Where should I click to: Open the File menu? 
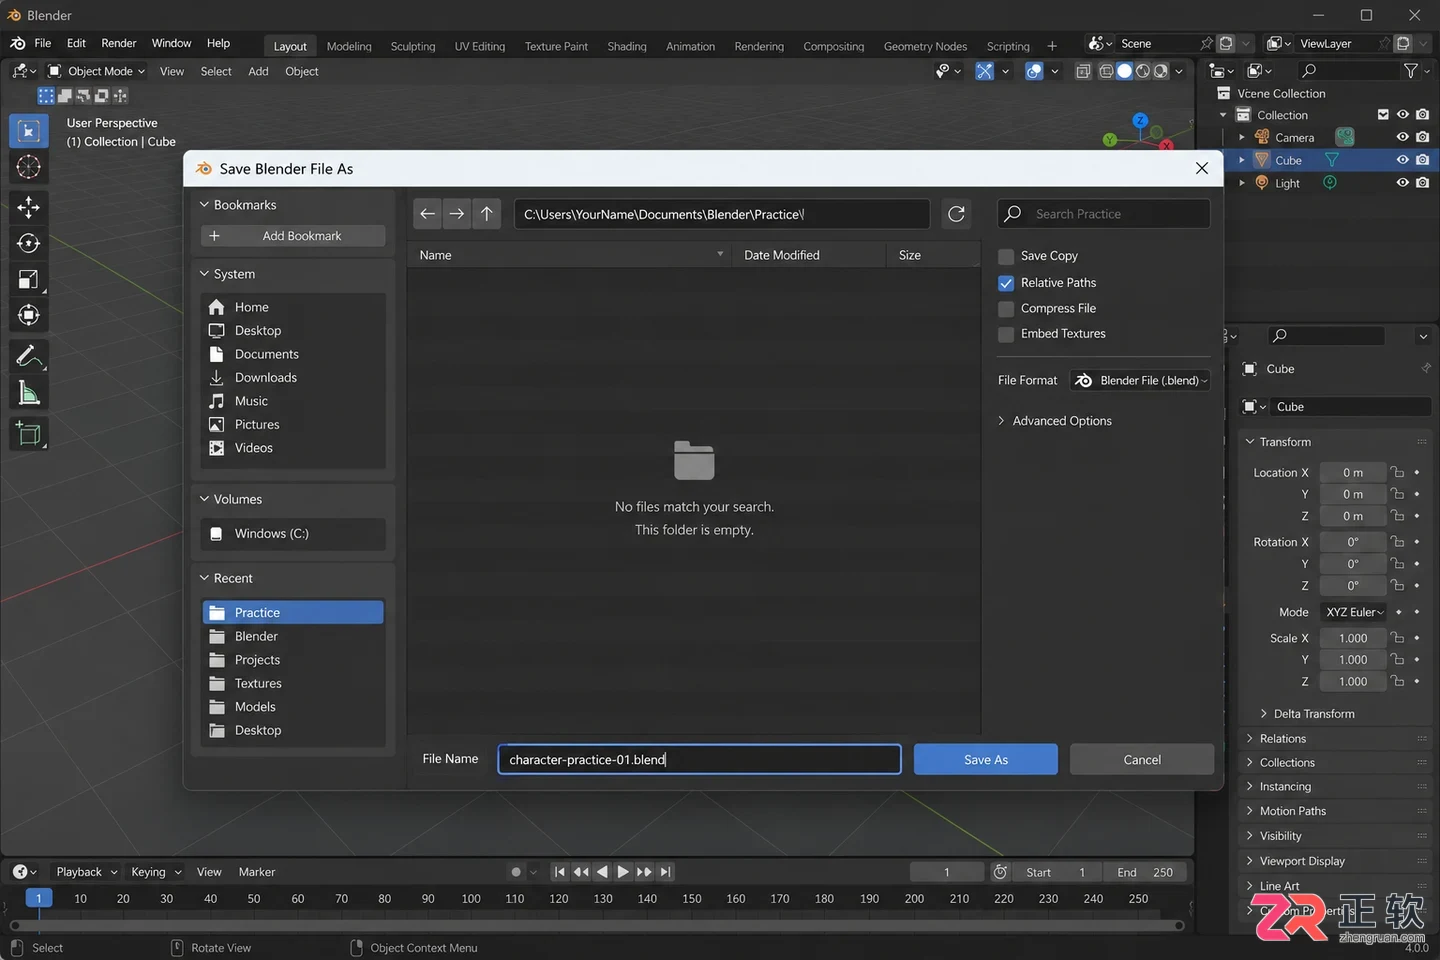click(43, 43)
